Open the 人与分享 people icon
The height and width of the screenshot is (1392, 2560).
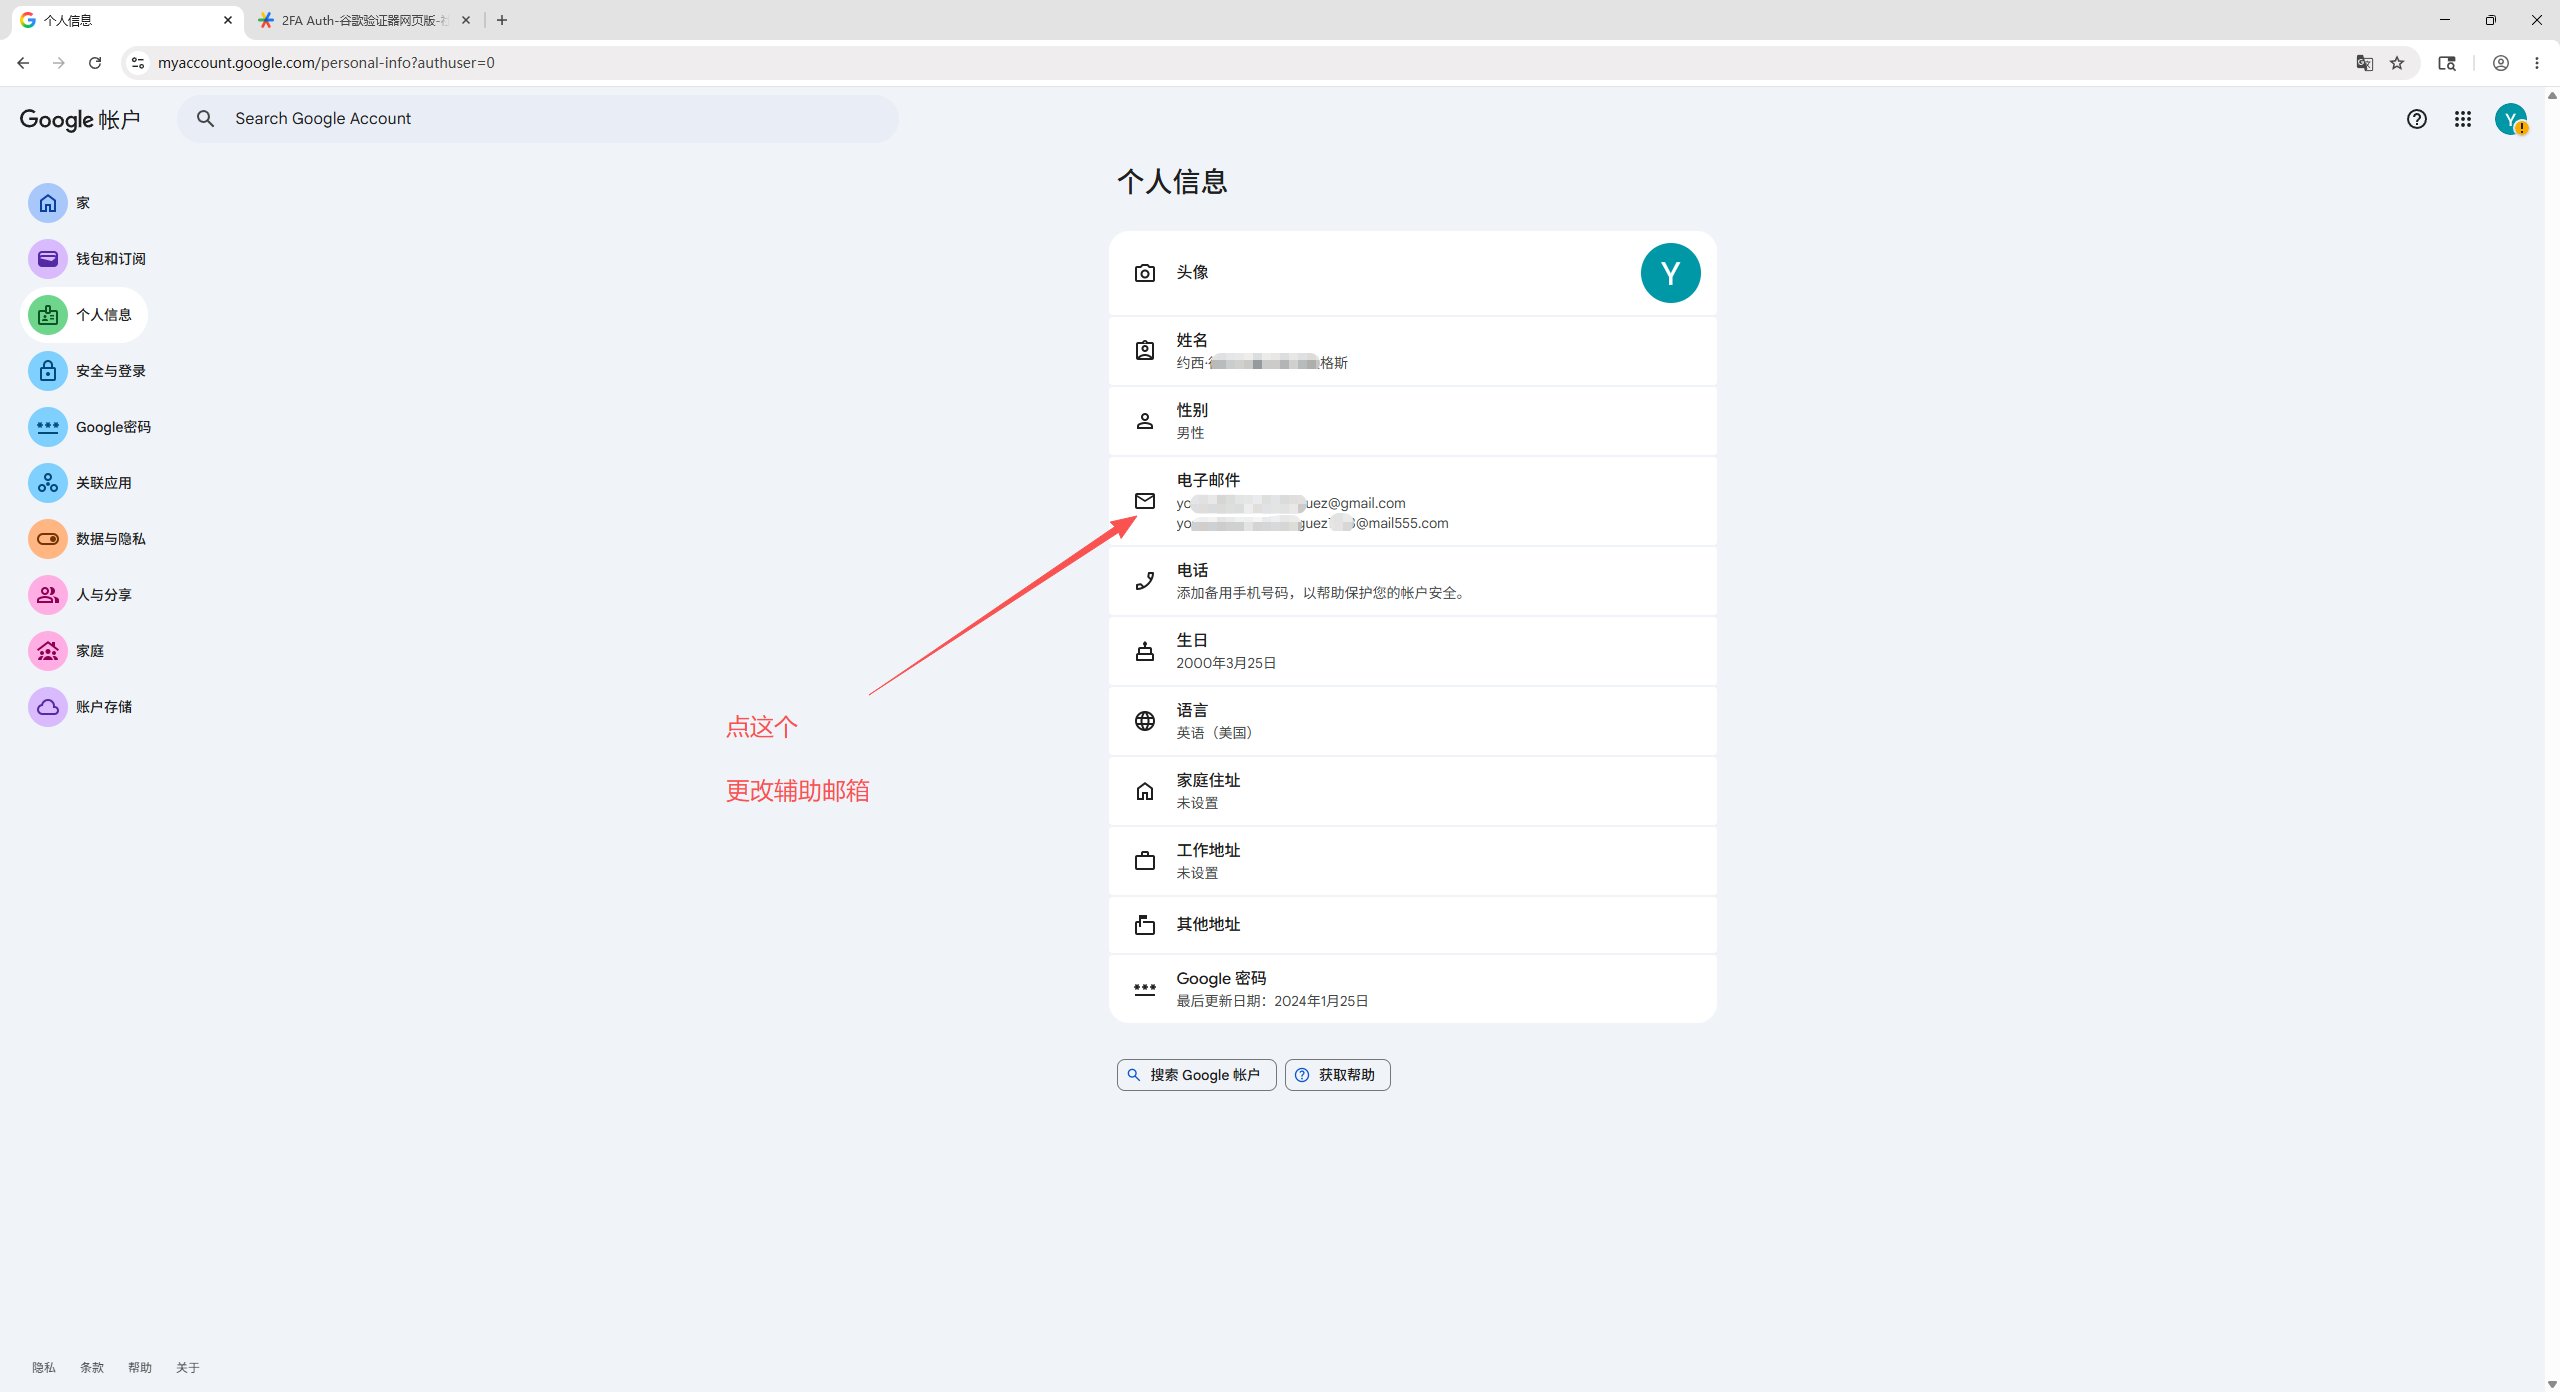[47, 595]
